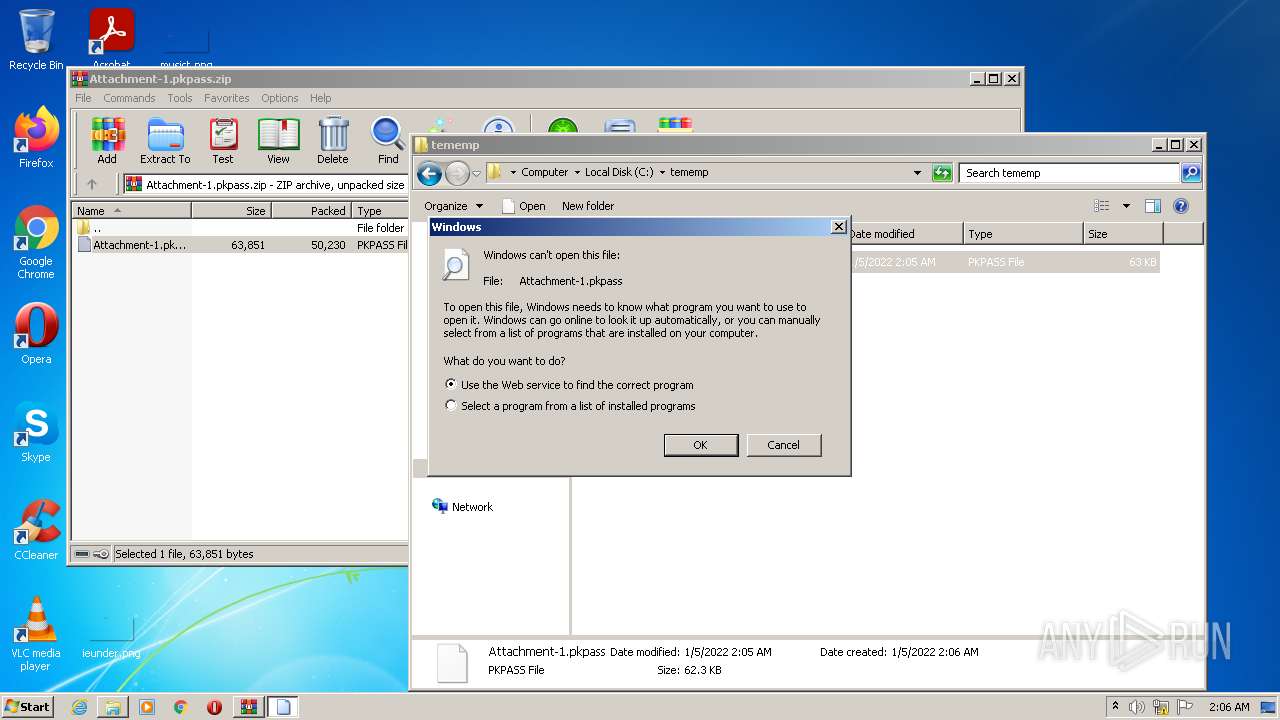Open WinRAR Help menu
Viewport: 1280px width, 720px height.
(320, 98)
